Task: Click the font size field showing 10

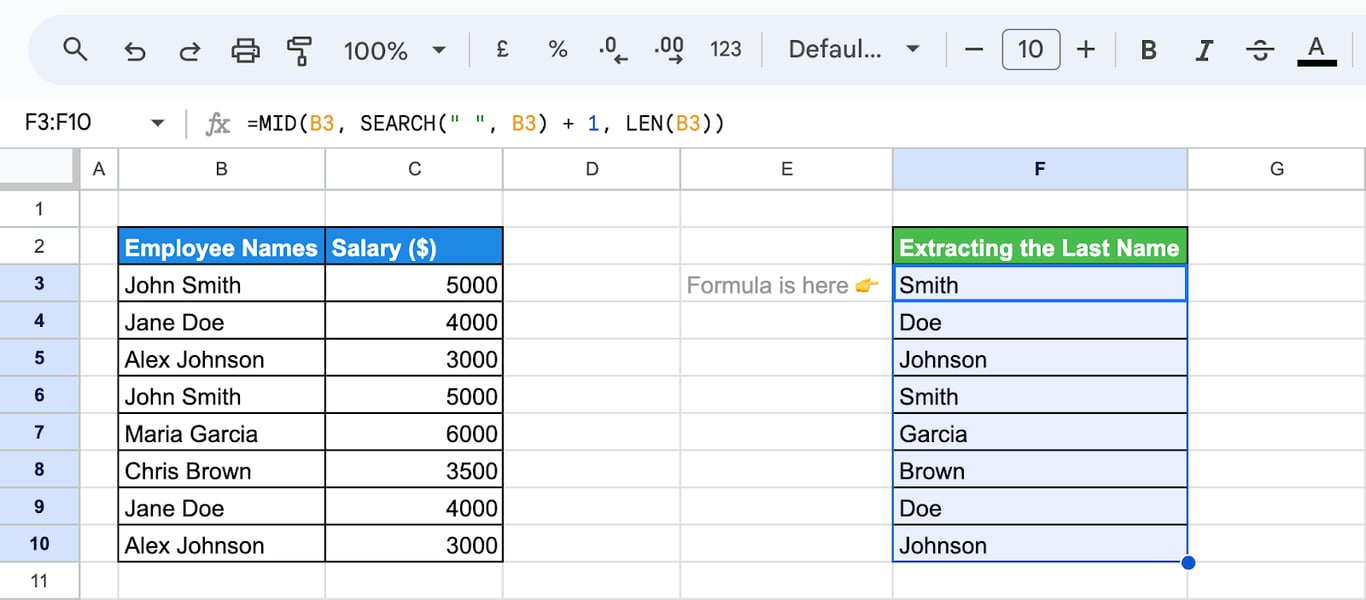Action: coord(1030,49)
